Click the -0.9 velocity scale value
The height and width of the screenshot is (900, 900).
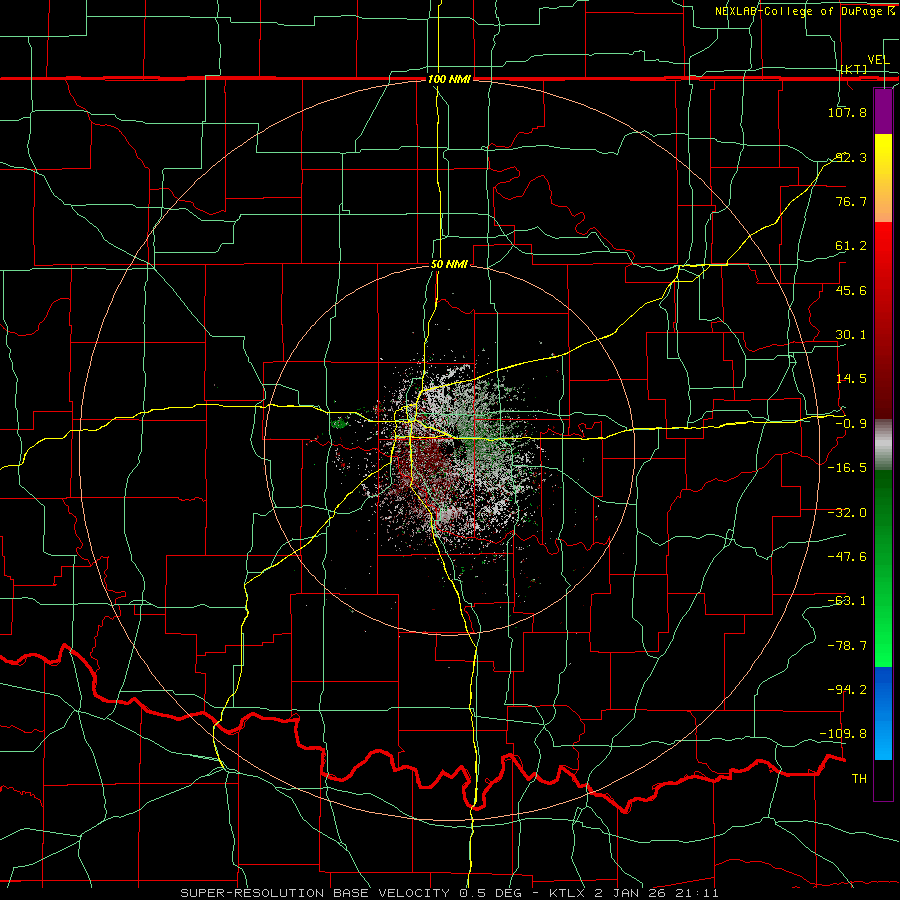[850, 424]
